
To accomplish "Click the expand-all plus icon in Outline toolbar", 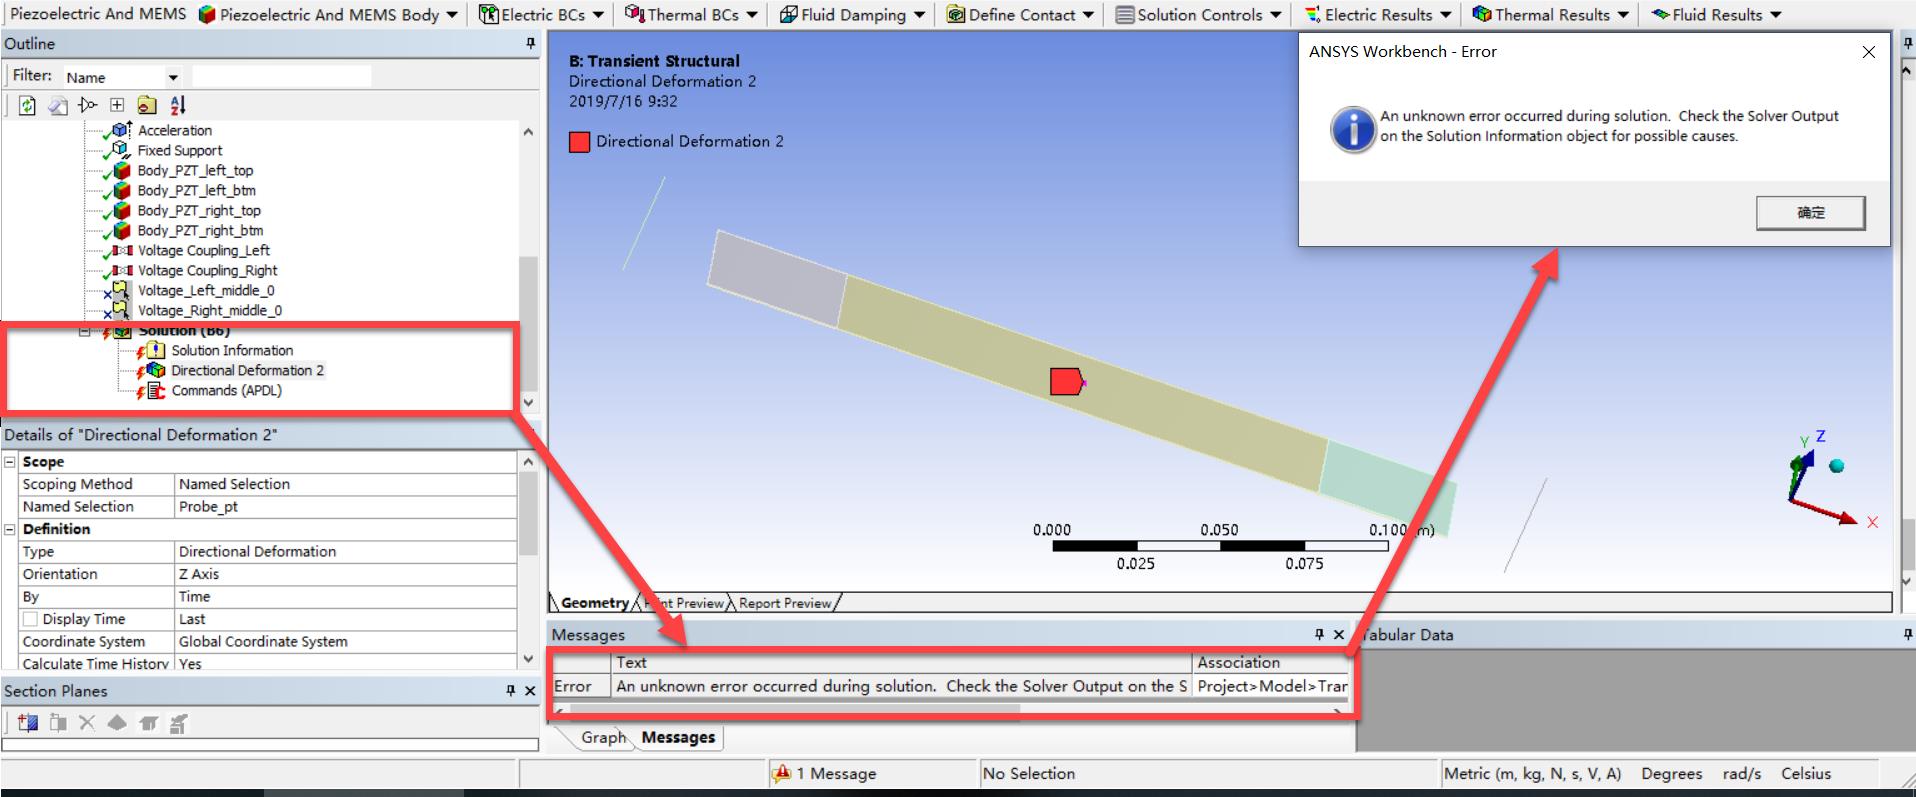I will (x=117, y=105).
